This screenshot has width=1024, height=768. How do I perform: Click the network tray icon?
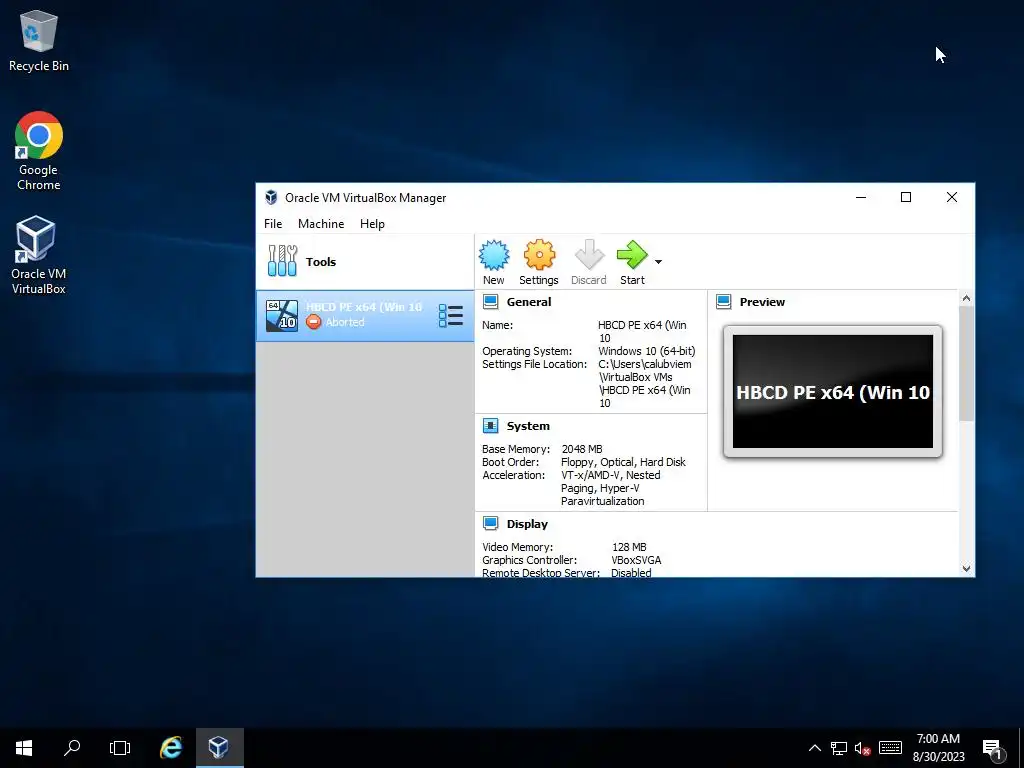(839, 748)
